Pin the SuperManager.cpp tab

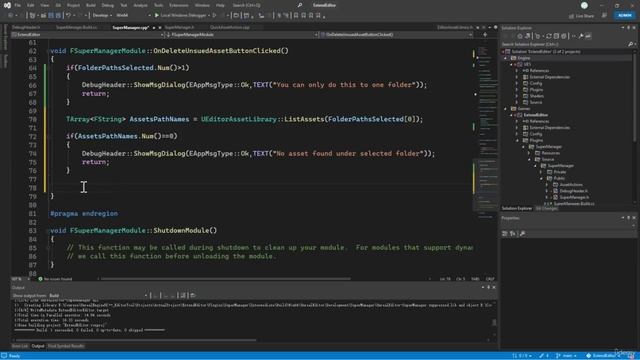click(x=154, y=27)
